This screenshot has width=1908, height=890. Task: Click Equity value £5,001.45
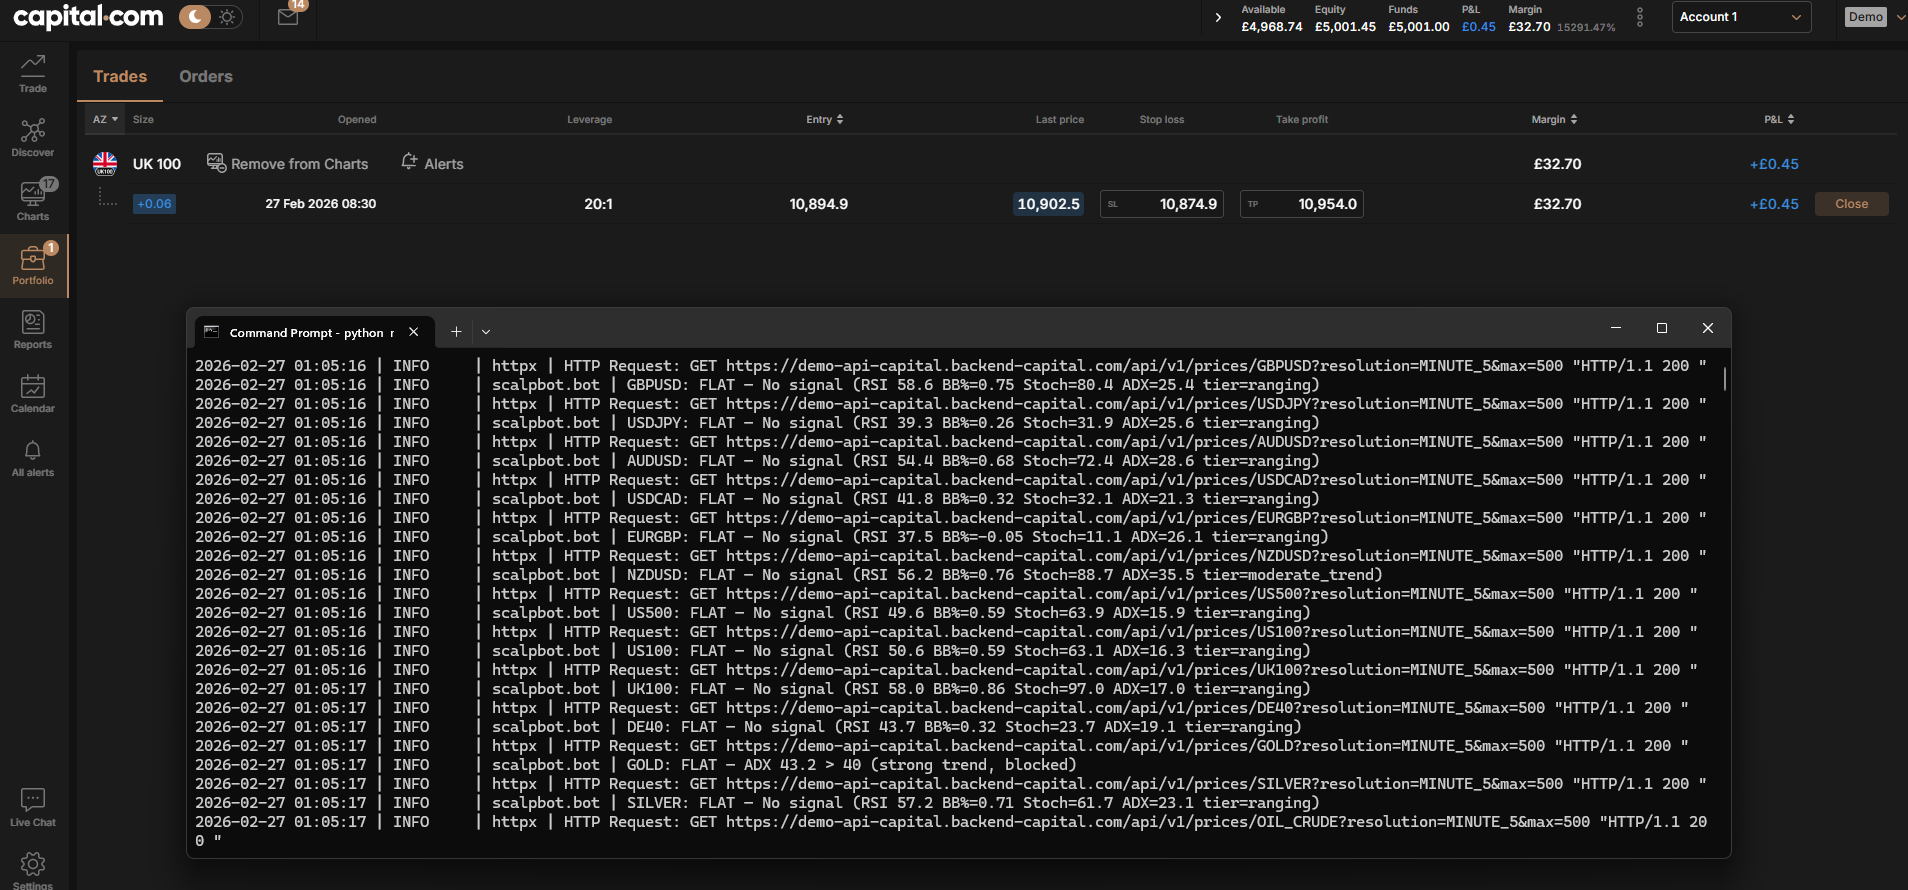click(1345, 27)
